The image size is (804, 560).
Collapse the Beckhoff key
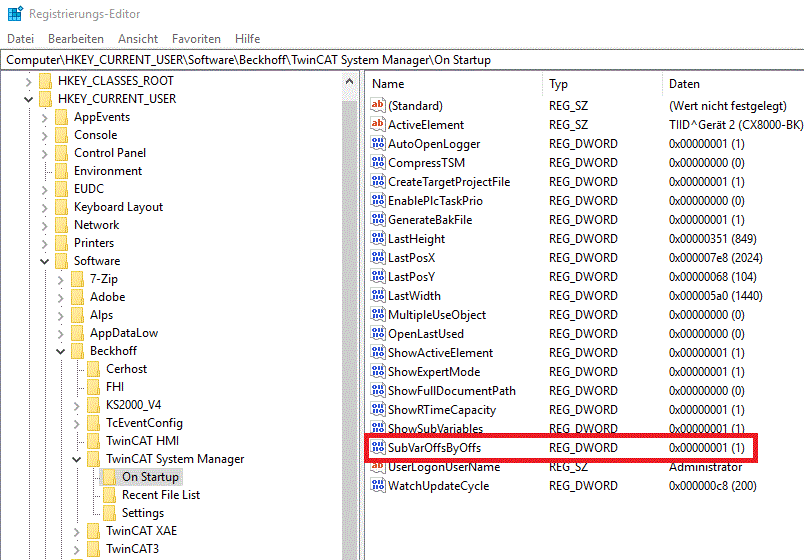click(x=61, y=351)
